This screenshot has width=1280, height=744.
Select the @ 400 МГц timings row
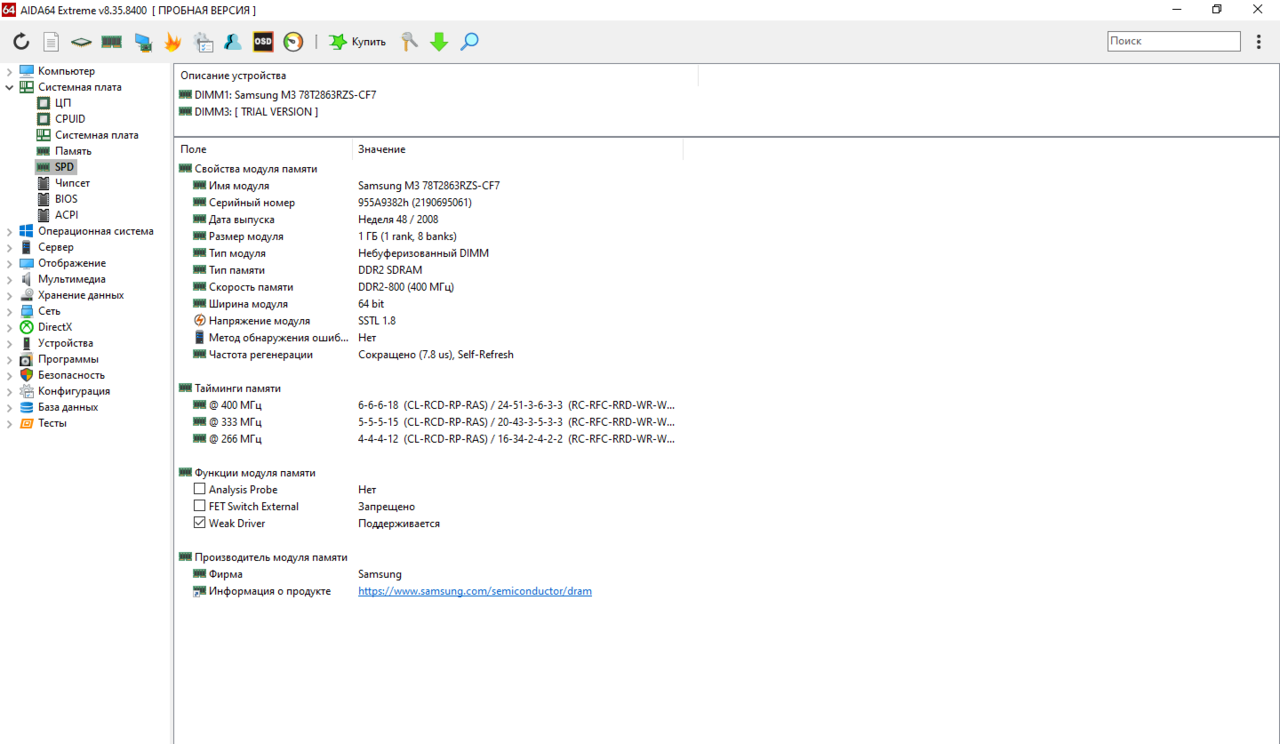pyautogui.click(x=434, y=405)
